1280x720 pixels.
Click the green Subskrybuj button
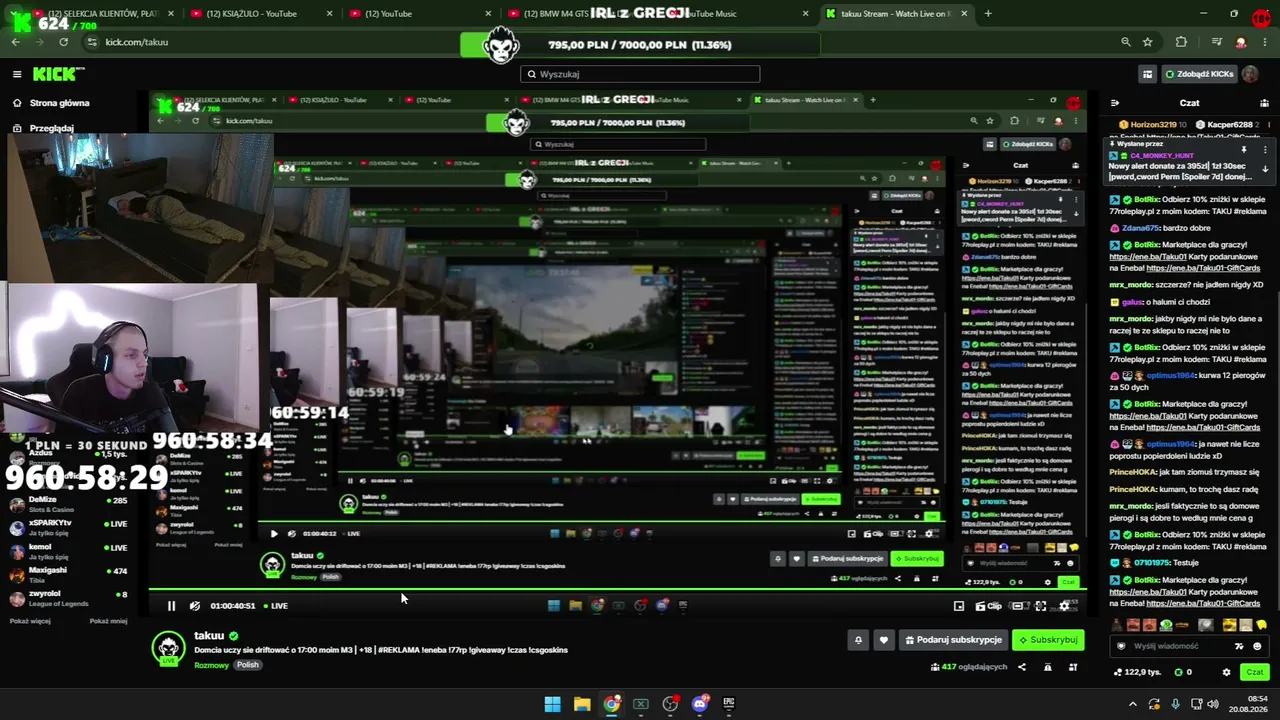1048,640
